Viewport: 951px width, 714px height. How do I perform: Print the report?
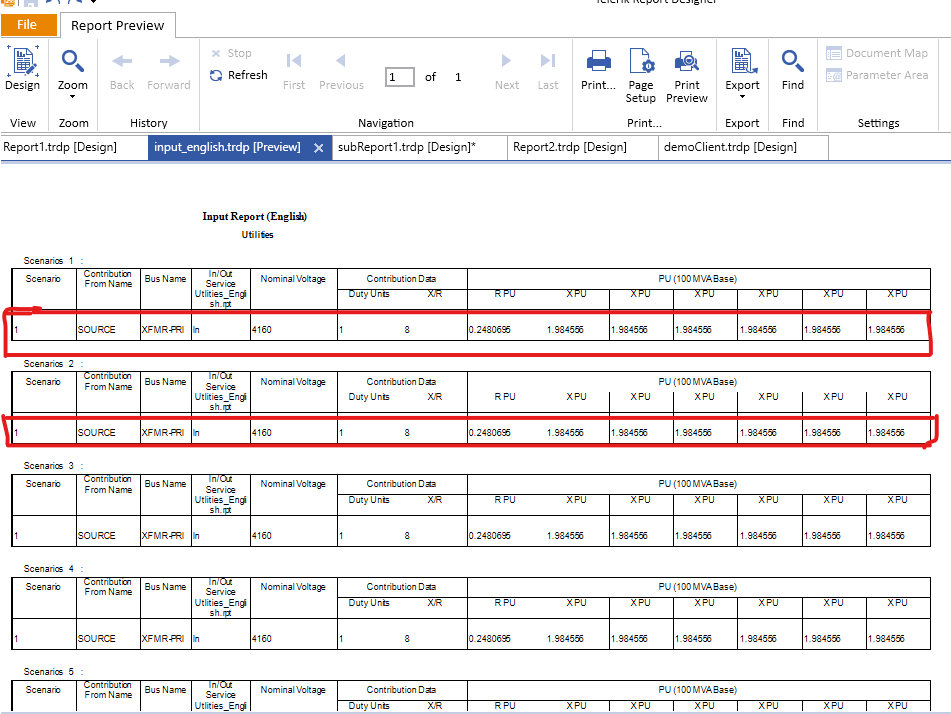click(x=599, y=70)
